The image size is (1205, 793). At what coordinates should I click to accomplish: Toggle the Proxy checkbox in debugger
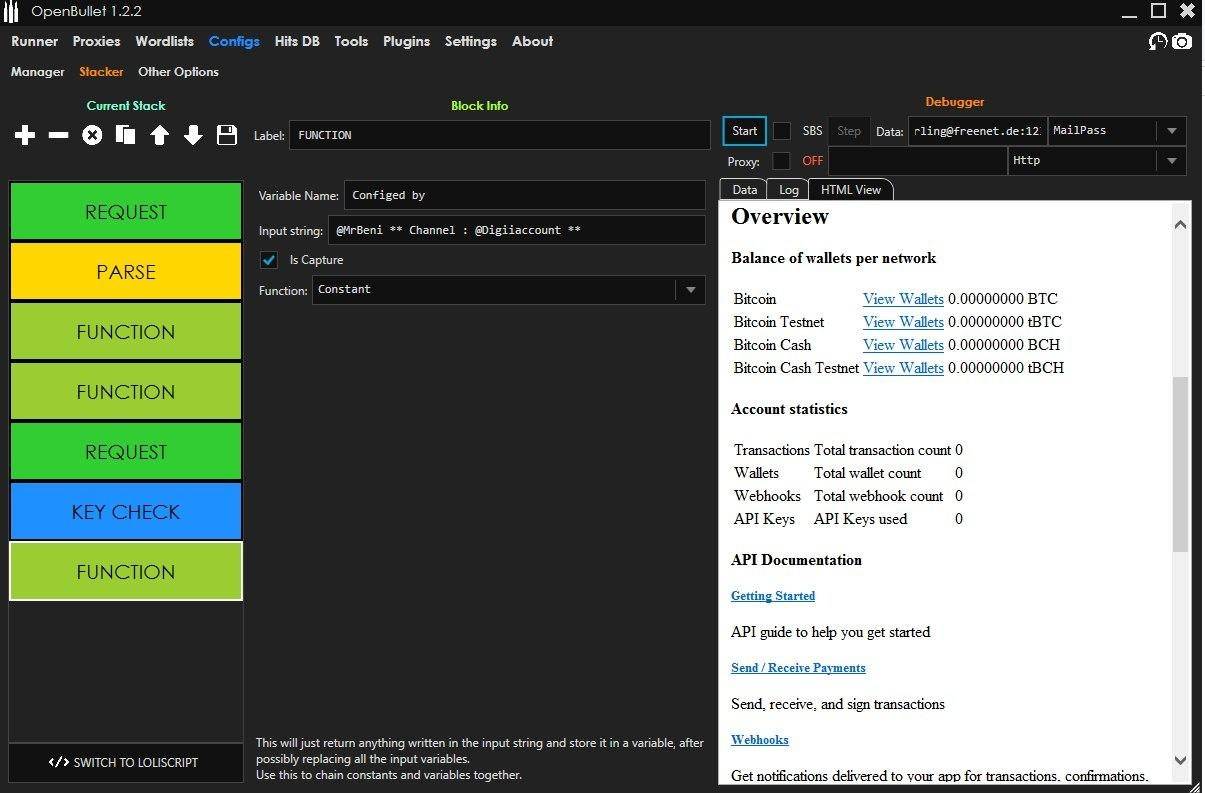tap(782, 161)
